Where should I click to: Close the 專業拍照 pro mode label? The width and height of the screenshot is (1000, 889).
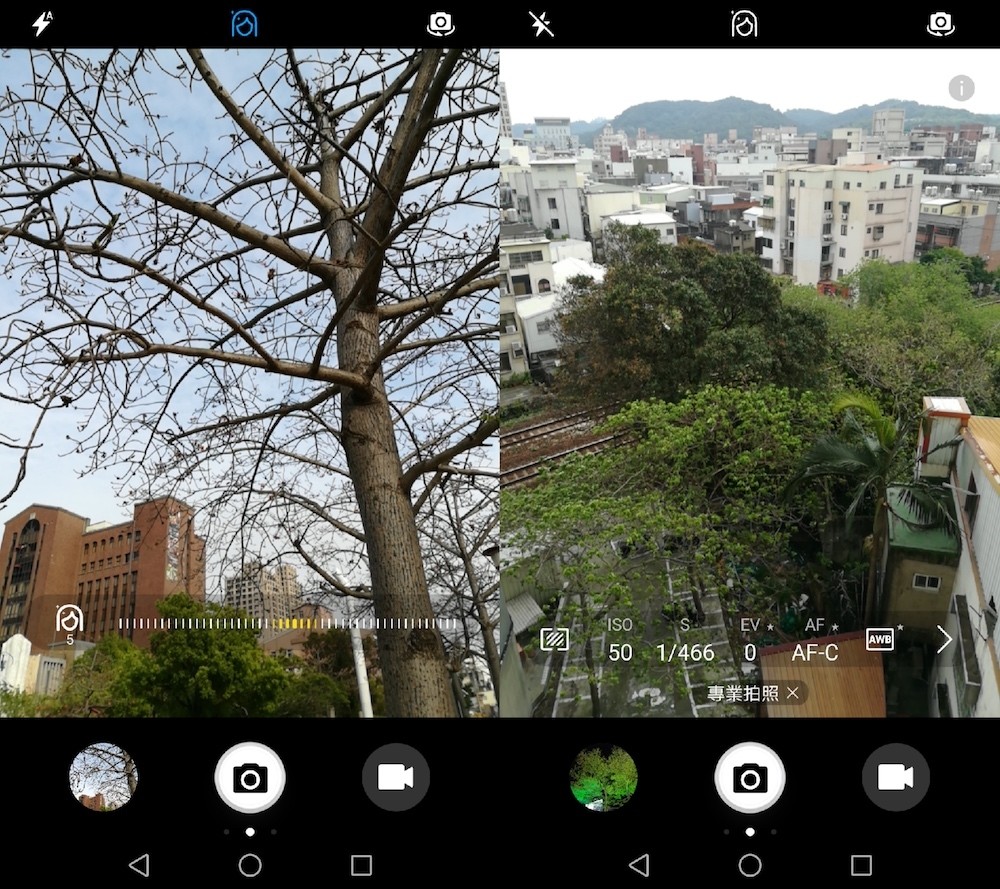793,693
